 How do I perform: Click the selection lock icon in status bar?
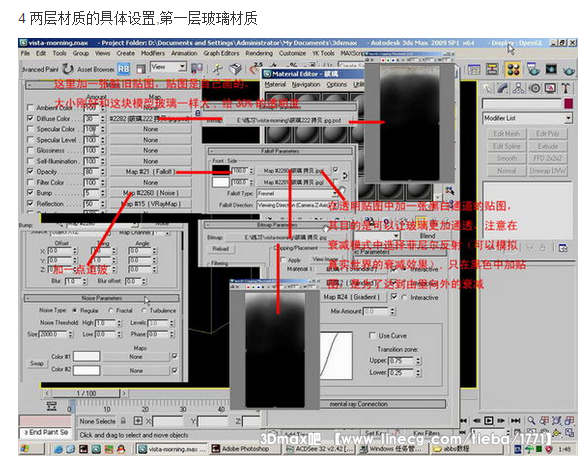pos(123,421)
